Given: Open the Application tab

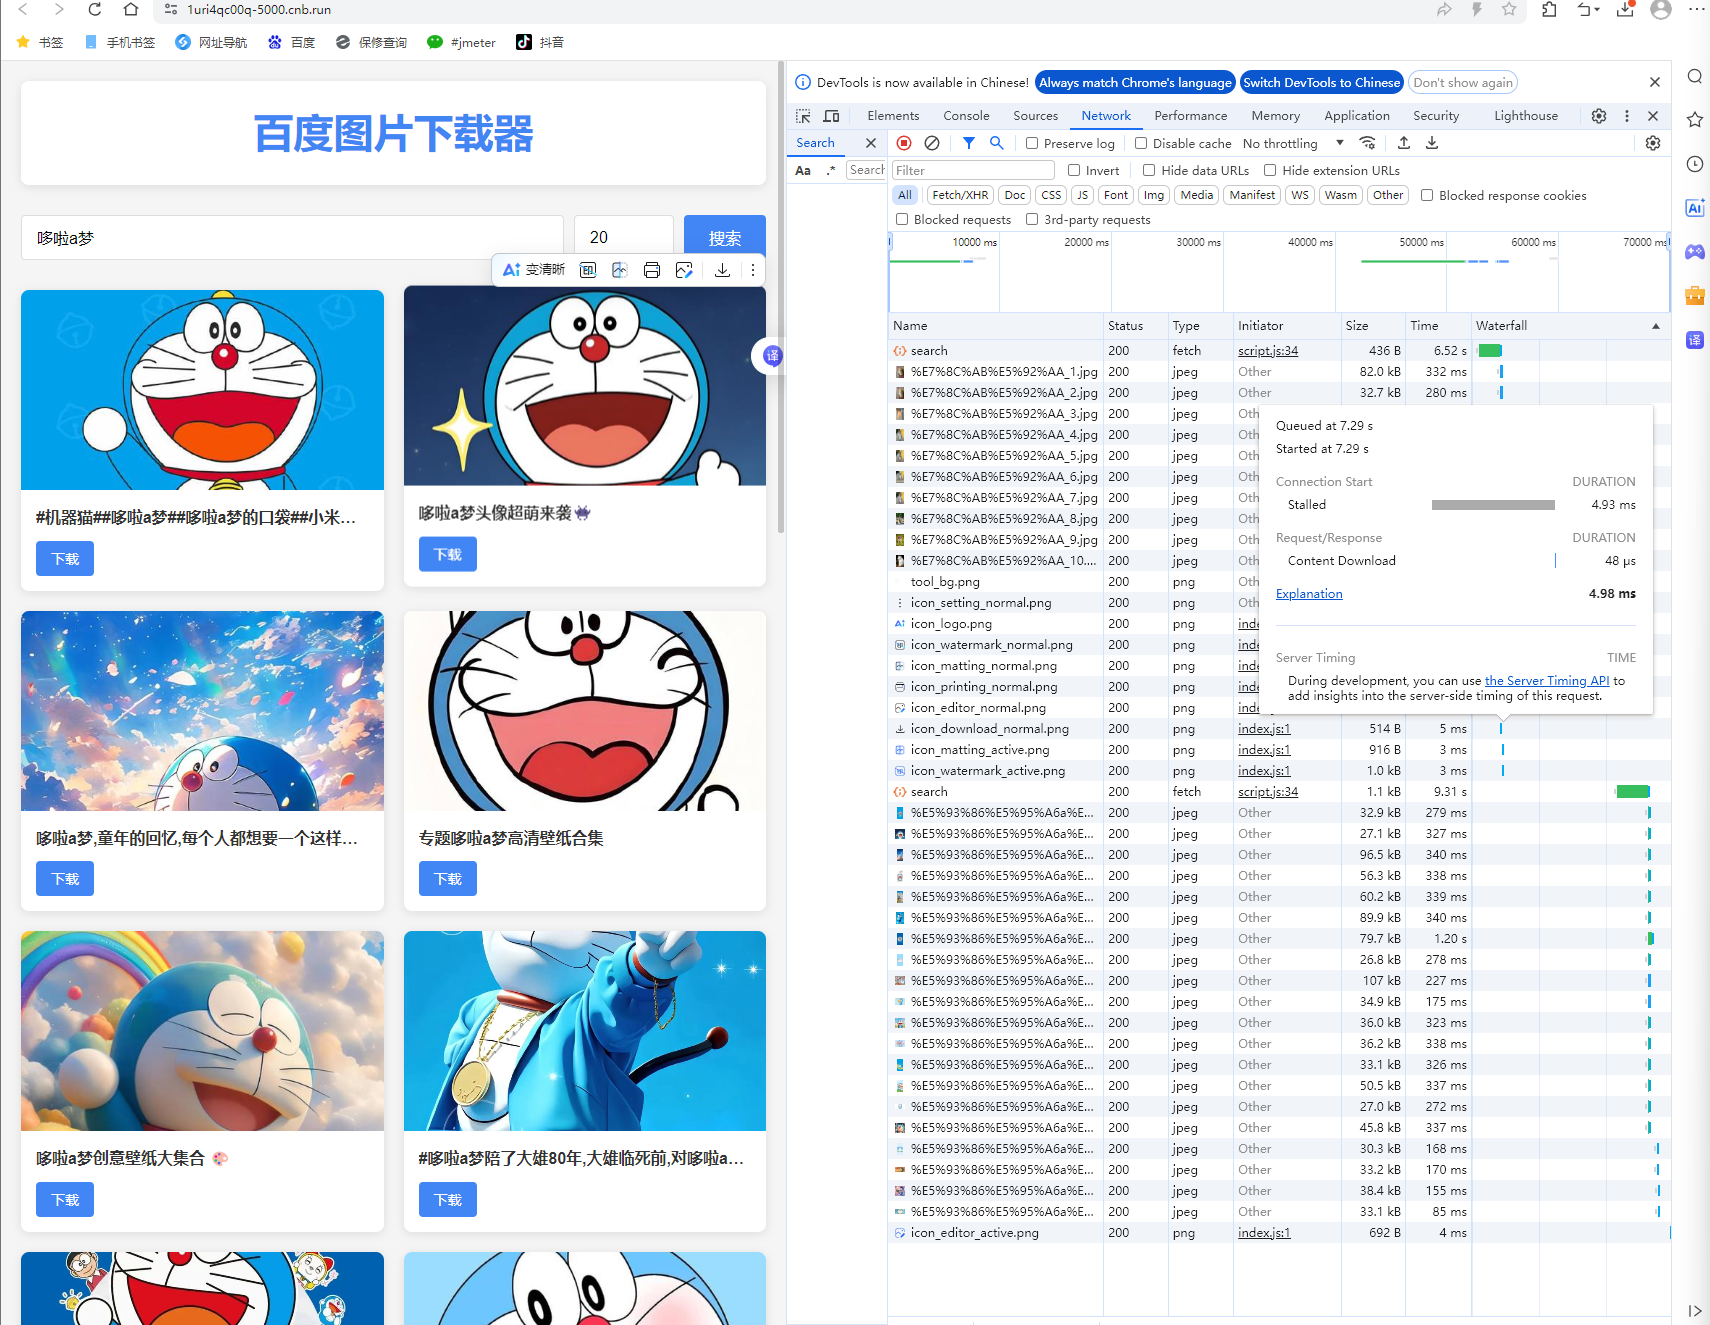Looking at the screenshot, I should (x=1357, y=116).
